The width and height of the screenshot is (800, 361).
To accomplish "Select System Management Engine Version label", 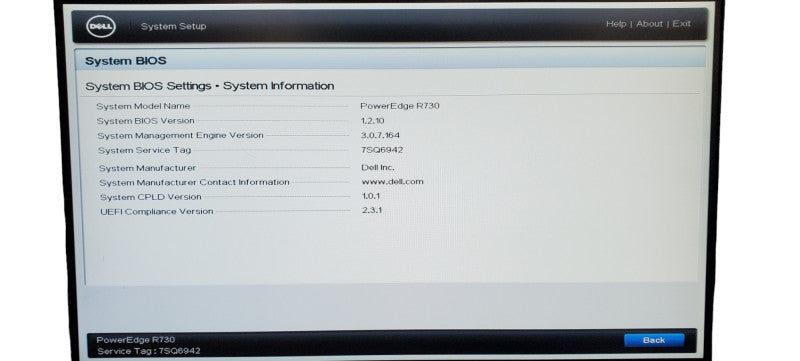I will 181,136.
